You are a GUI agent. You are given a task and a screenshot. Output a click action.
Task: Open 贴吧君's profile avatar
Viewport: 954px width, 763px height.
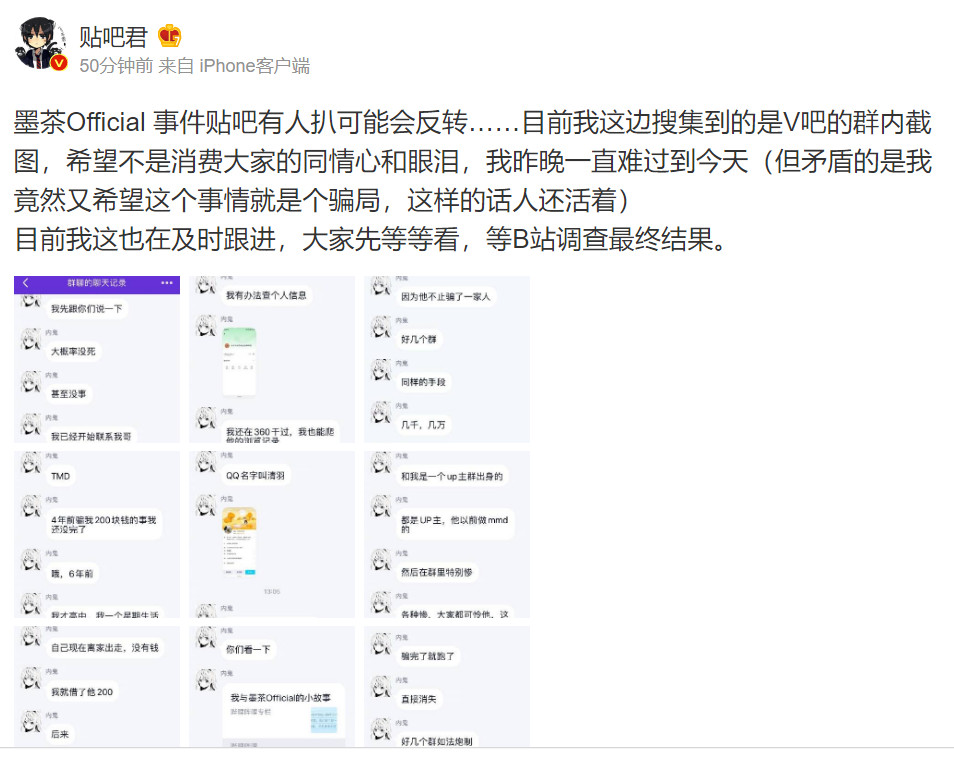coord(40,43)
